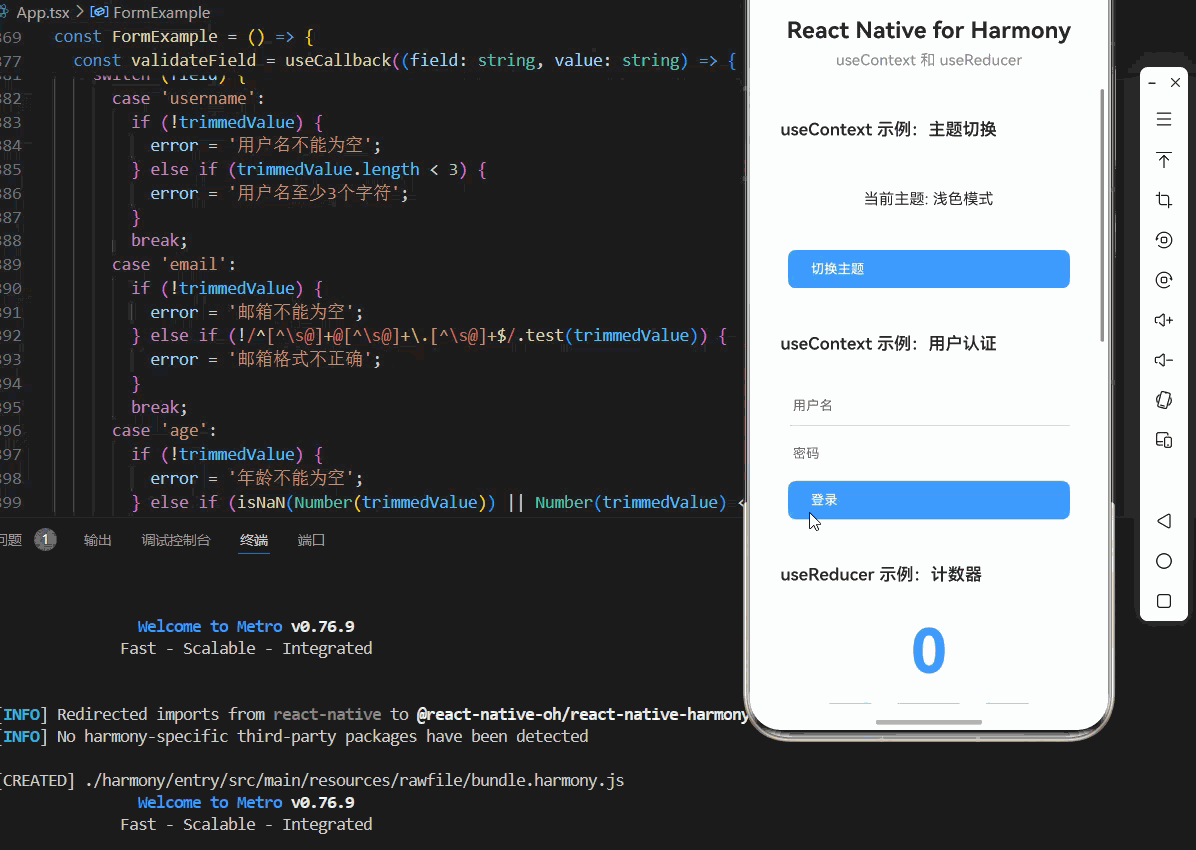Click code line '用户名不能为空'
The width and height of the screenshot is (1196, 850).
tap(265, 145)
